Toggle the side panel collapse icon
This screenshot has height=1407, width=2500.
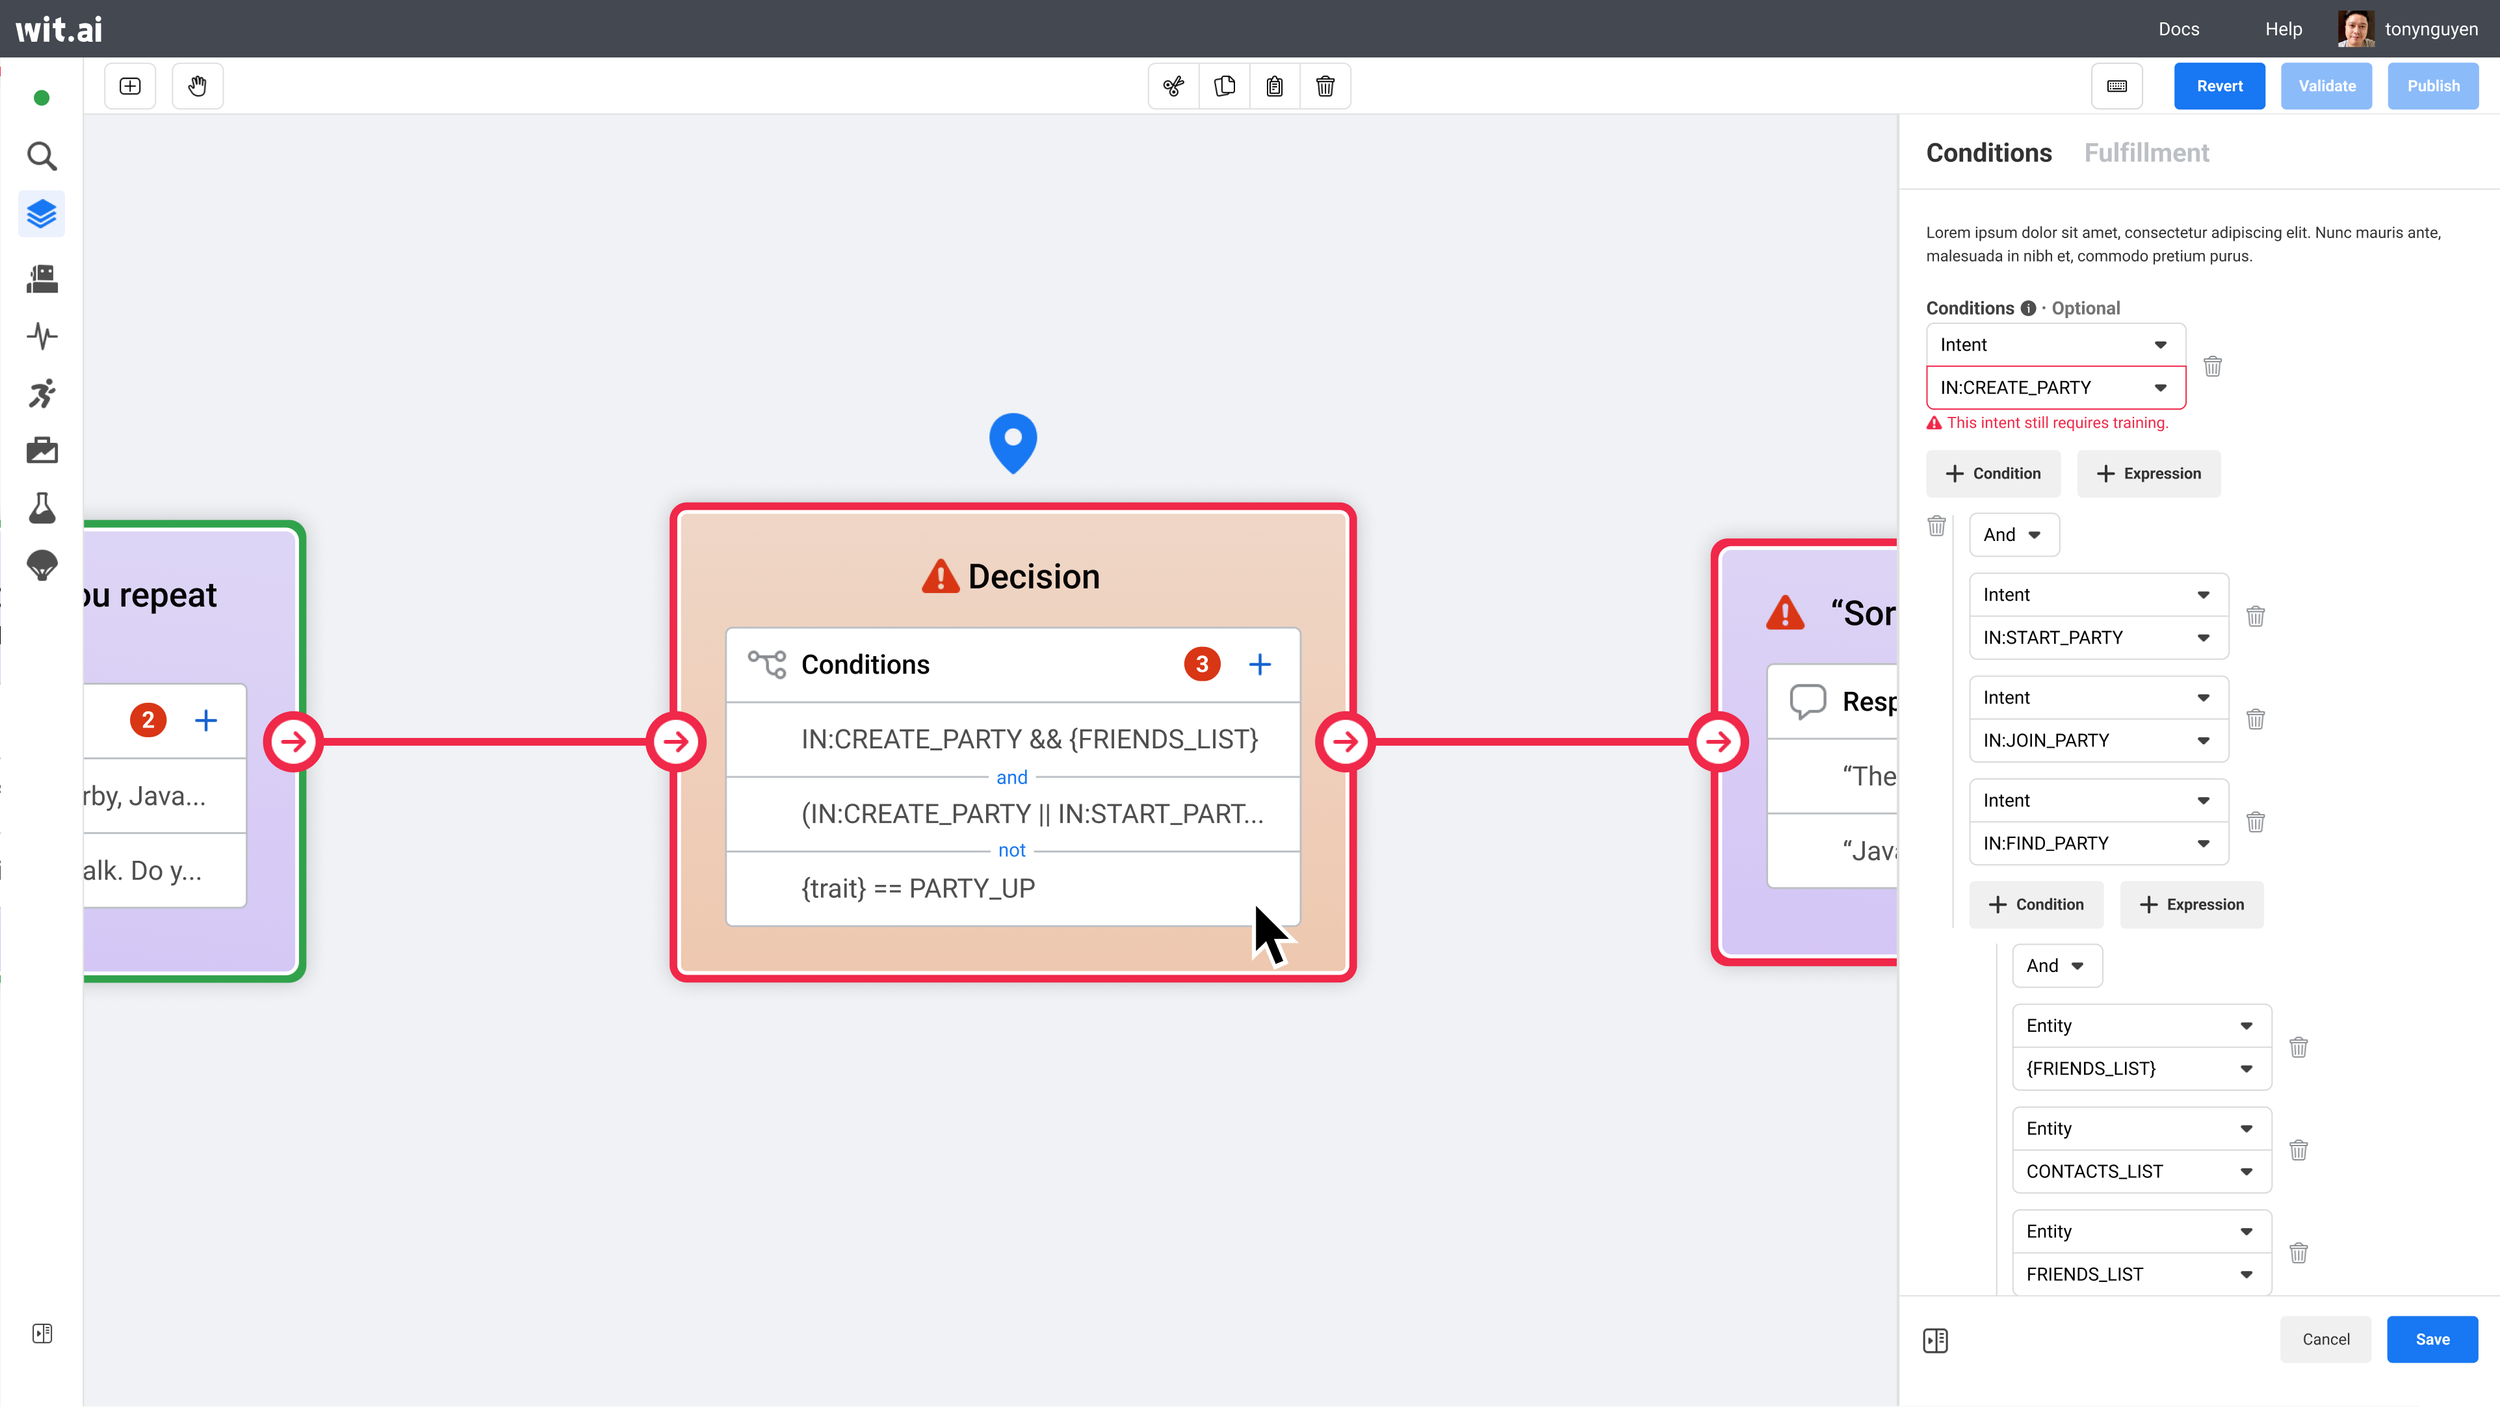(1935, 1340)
